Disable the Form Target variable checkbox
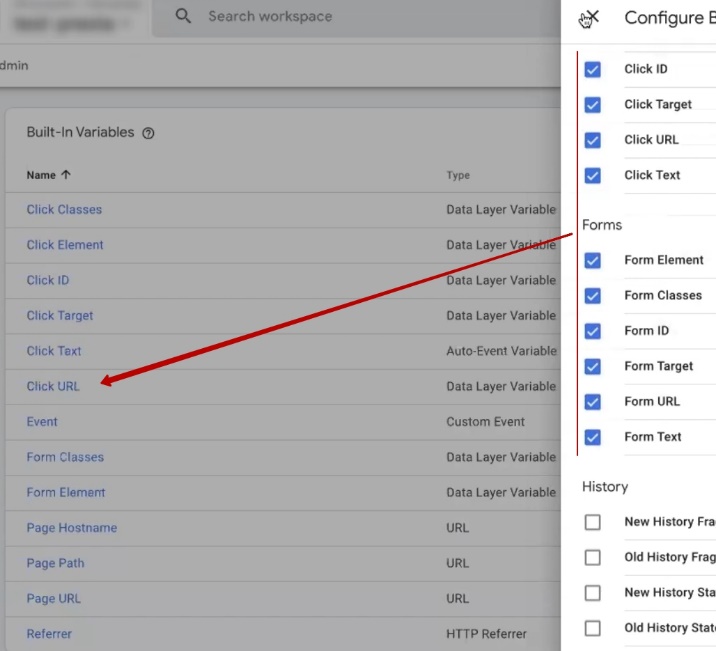Image resolution: width=716 pixels, height=651 pixels. click(x=593, y=366)
